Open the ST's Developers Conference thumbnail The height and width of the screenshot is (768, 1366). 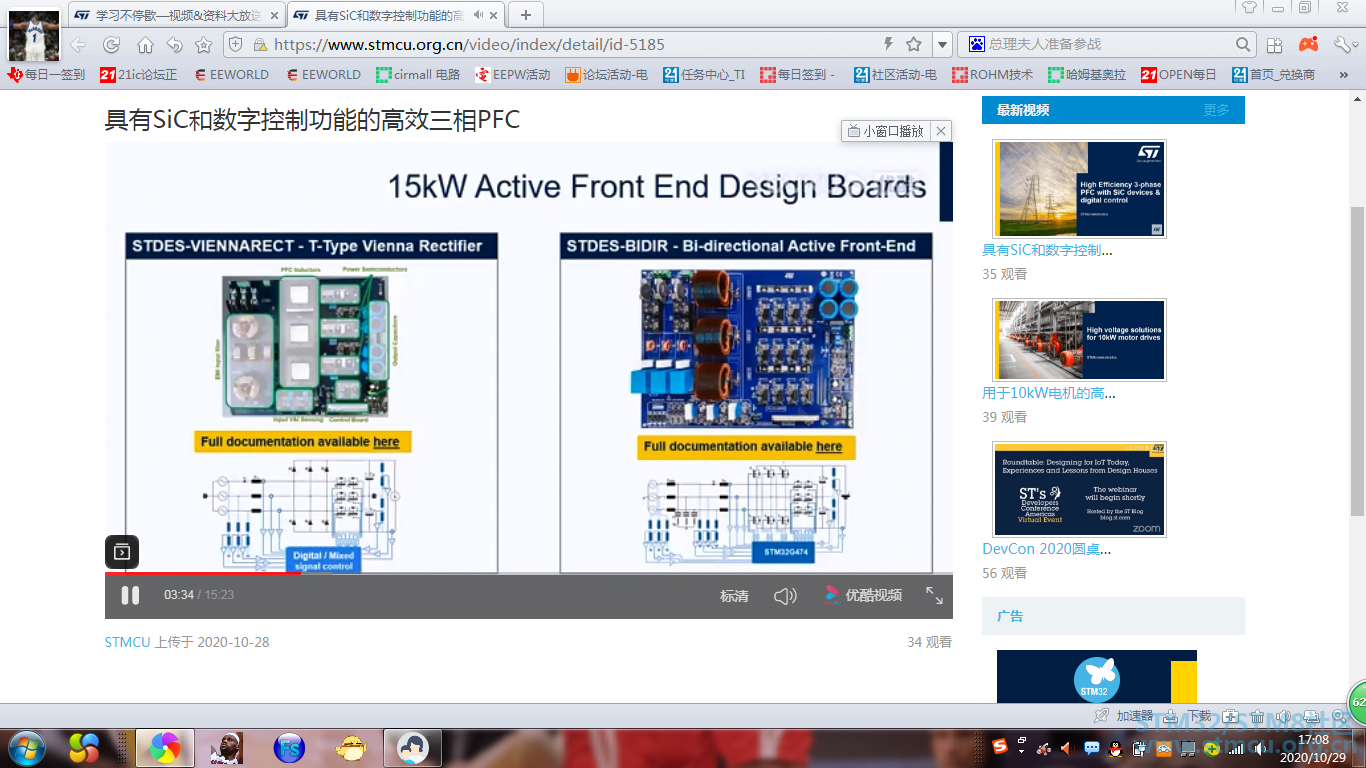pos(1079,489)
